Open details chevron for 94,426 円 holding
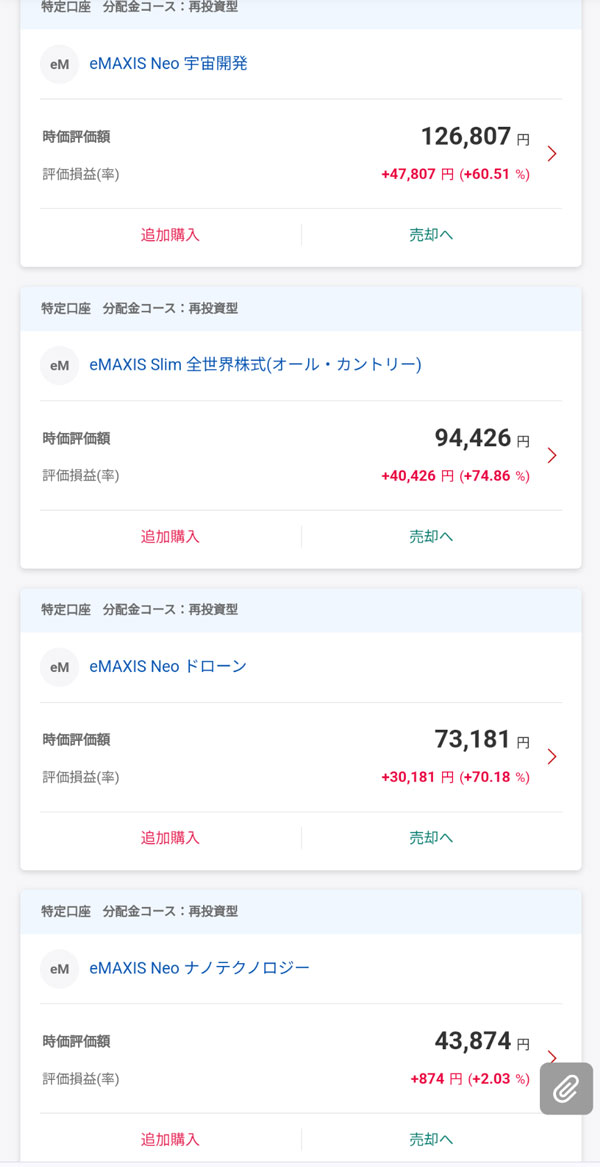The image size is (600, 1167). [552, 456]
